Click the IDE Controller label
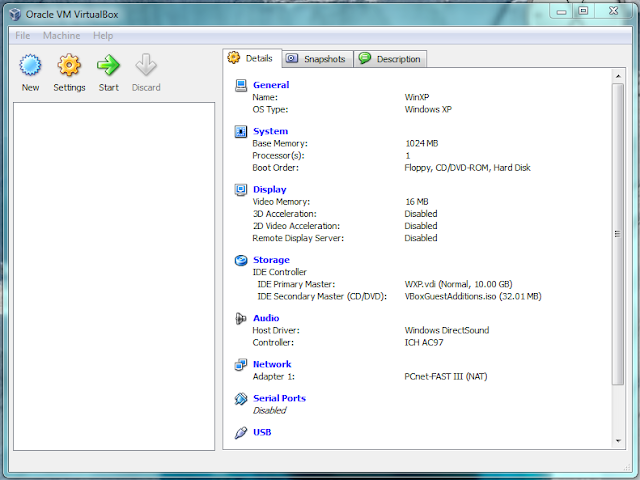The width and height of the screenshot is (640, 480). tap(279, 272)
